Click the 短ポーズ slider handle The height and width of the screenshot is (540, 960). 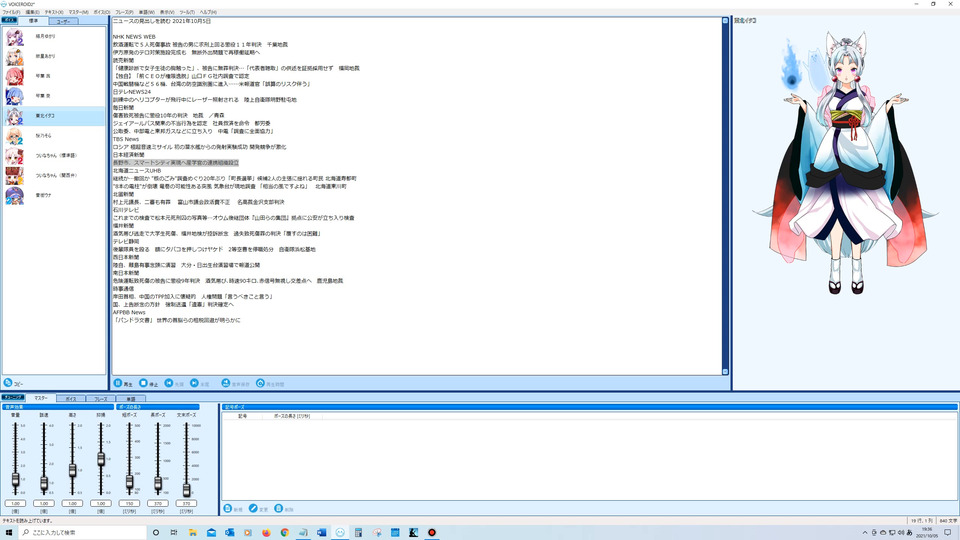(129, 482)
